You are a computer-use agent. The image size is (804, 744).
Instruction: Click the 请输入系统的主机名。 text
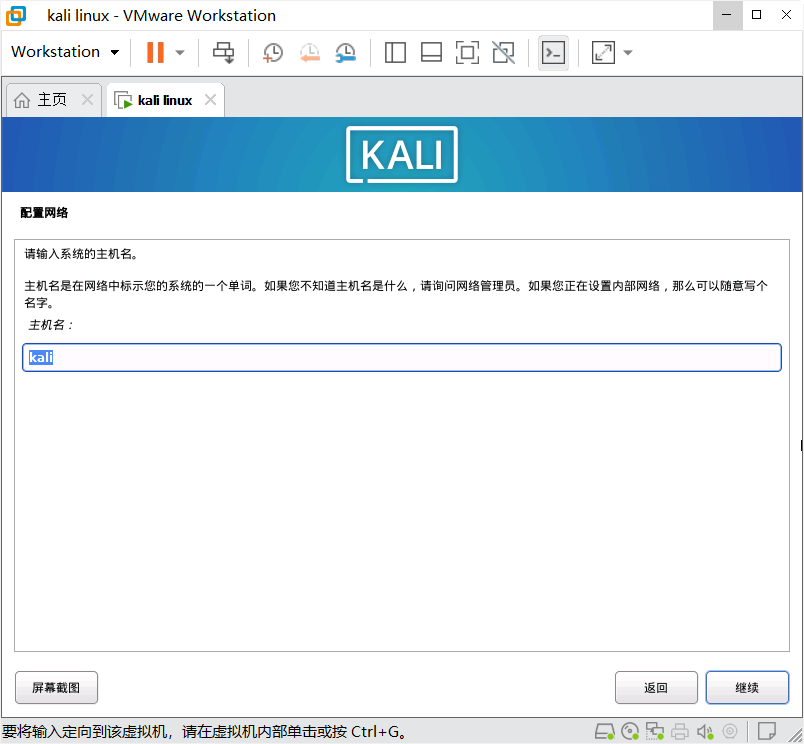pos(81,254)
